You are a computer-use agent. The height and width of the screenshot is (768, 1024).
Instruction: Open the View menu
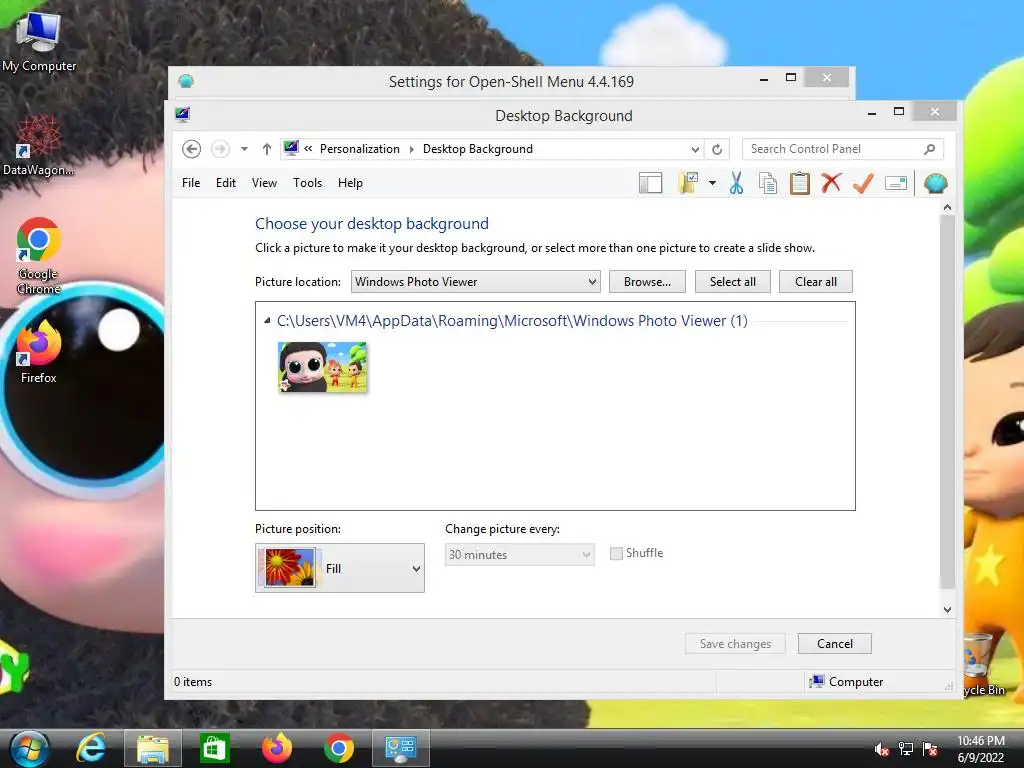(264, 183)
